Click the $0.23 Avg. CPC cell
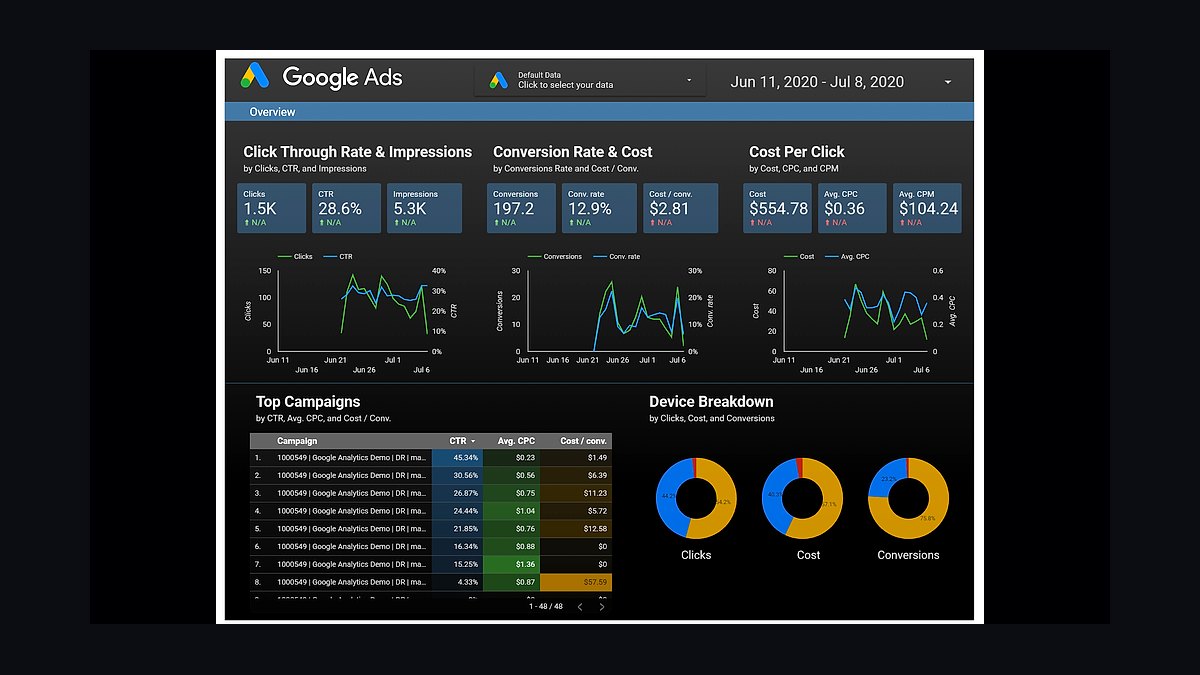Viewport: 1200px width, 675px height. [511, 458]
